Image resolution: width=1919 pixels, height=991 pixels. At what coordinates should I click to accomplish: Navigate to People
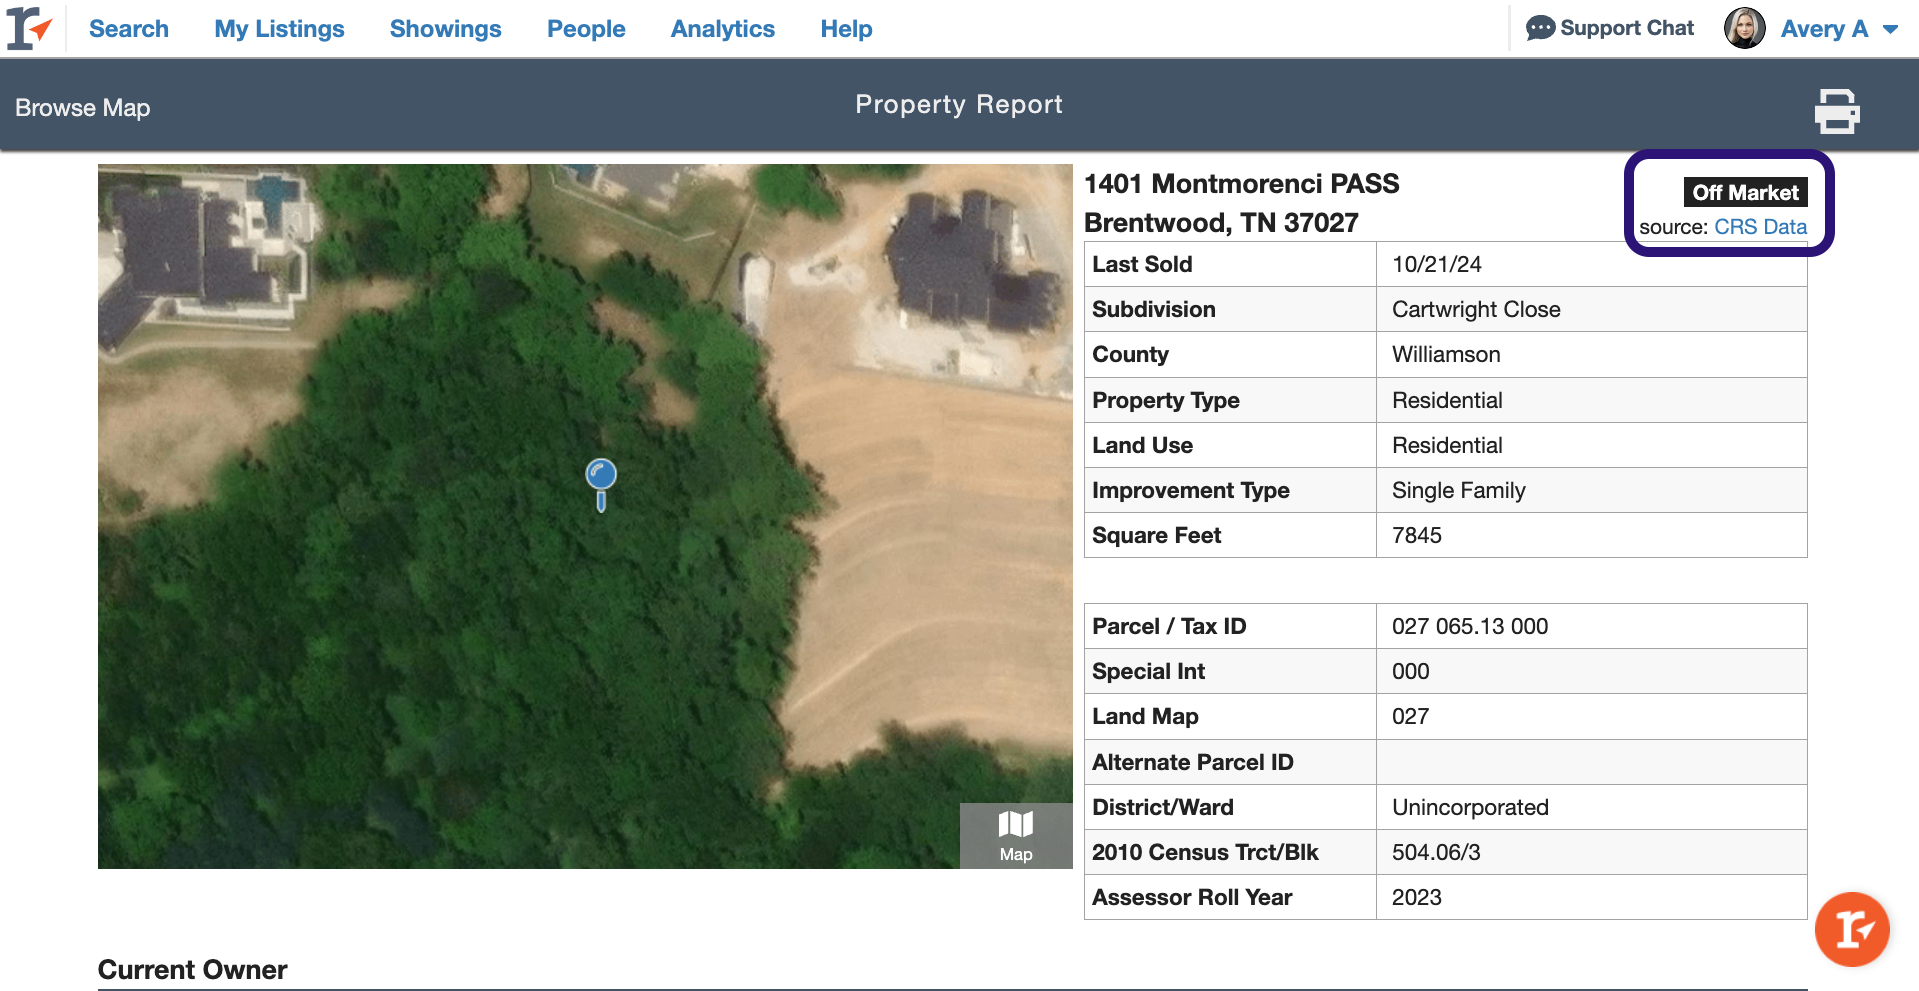coord(586,29)
